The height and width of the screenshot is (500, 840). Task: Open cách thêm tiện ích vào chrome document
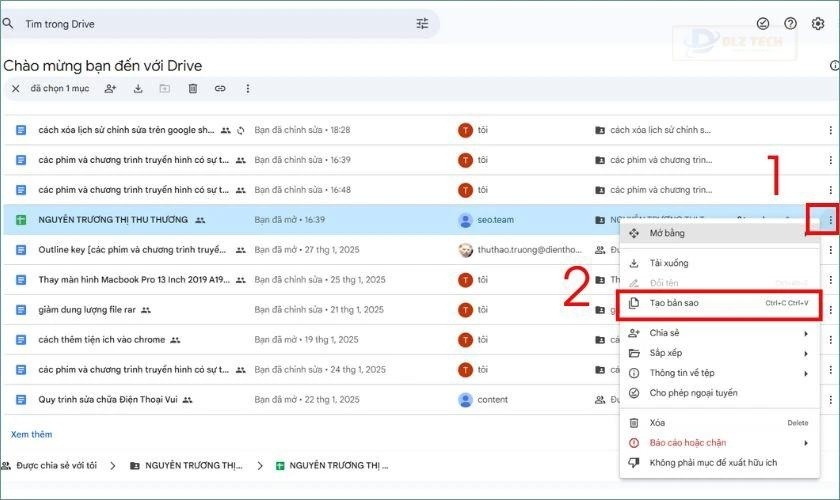pos(102,340)
